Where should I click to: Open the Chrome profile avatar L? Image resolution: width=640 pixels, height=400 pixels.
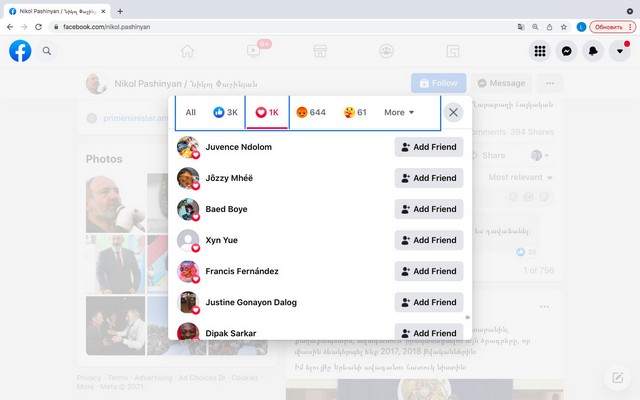(x=581, y=27)
